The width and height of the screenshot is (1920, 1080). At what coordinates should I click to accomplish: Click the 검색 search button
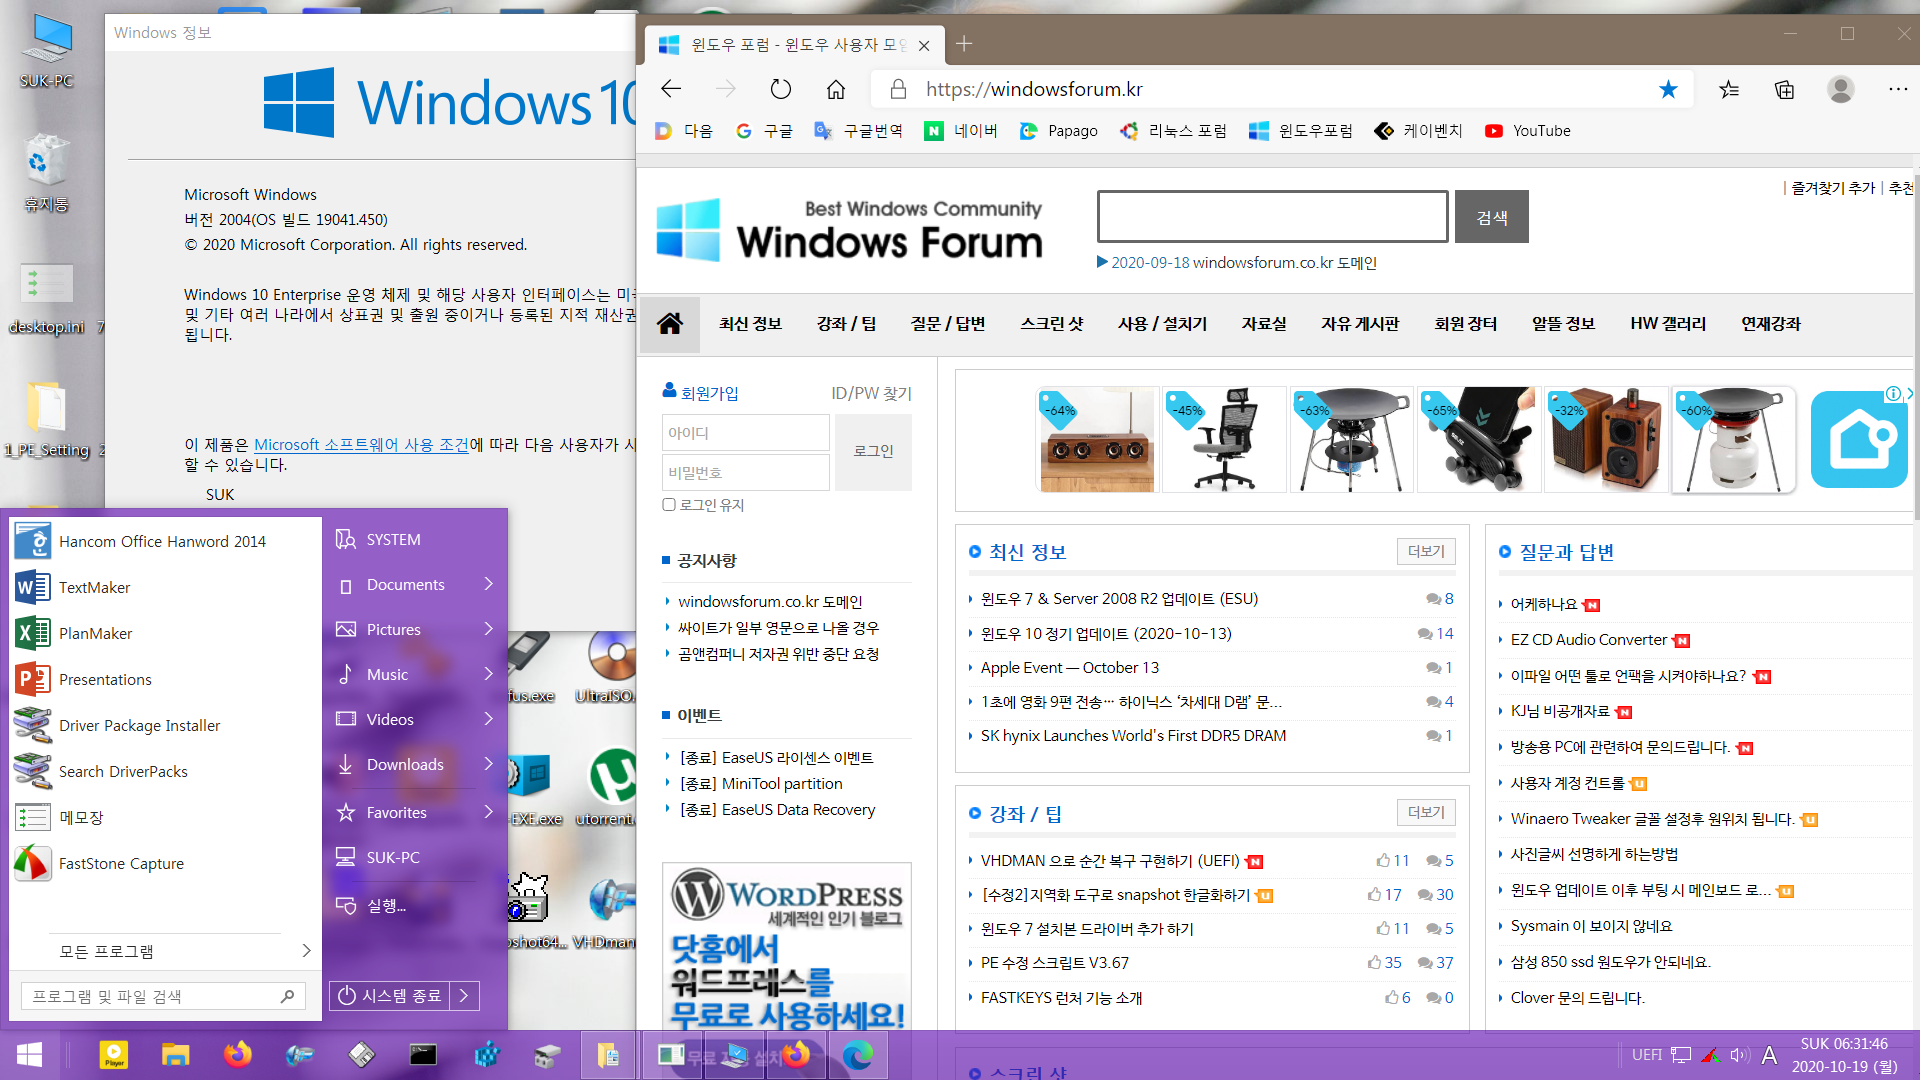tap(1491, 217)
